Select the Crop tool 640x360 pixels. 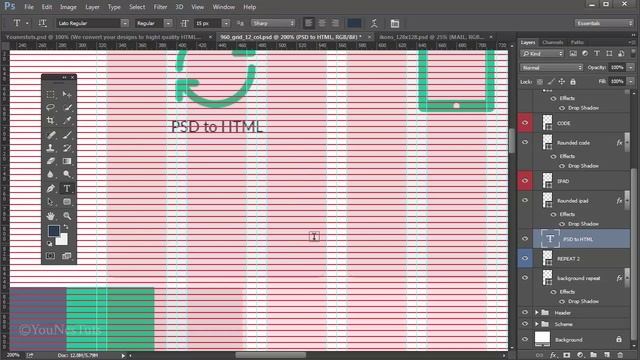[51, 121]
